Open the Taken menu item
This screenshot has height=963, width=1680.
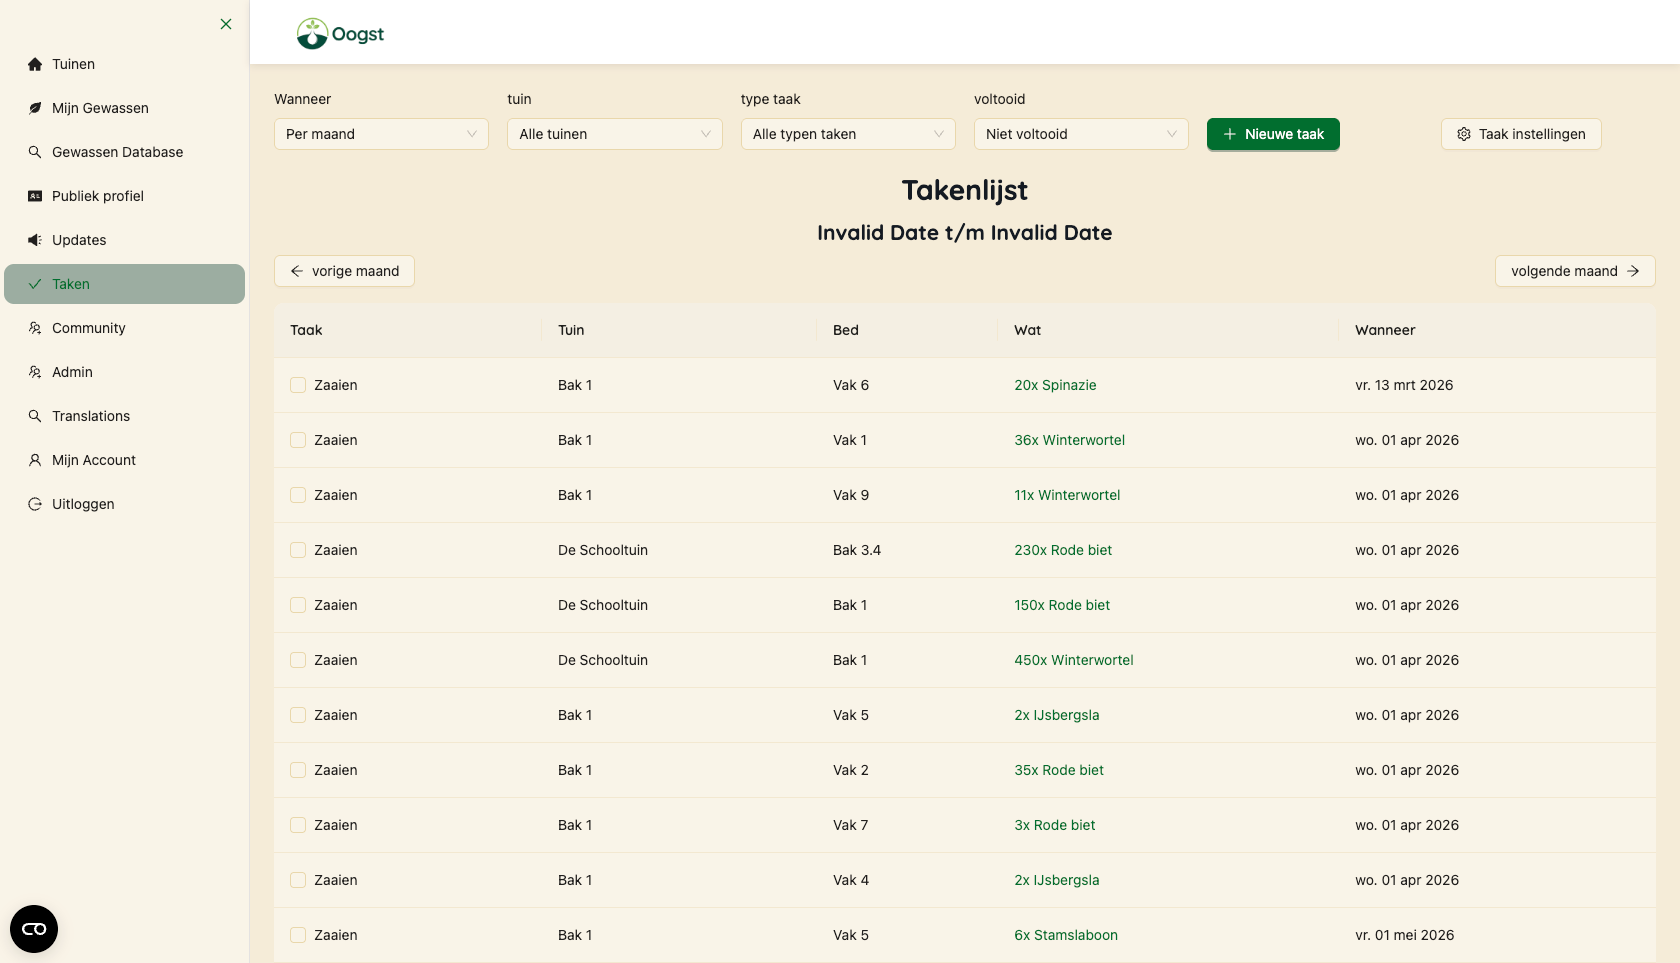click(124, 284)
